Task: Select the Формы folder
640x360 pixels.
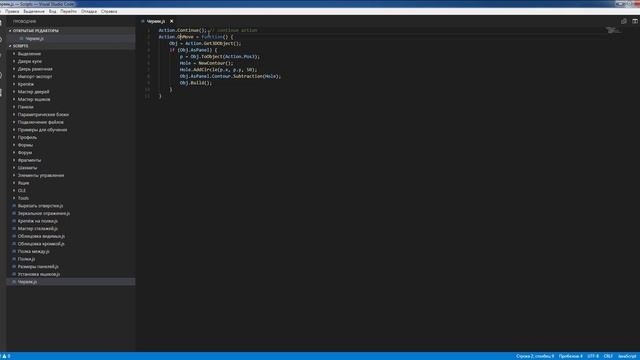Action: tap(25, 145)
